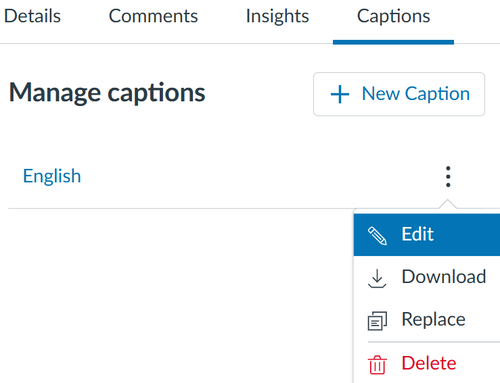
Task: Open the Comments tab
Action: [x=153, y=16]
